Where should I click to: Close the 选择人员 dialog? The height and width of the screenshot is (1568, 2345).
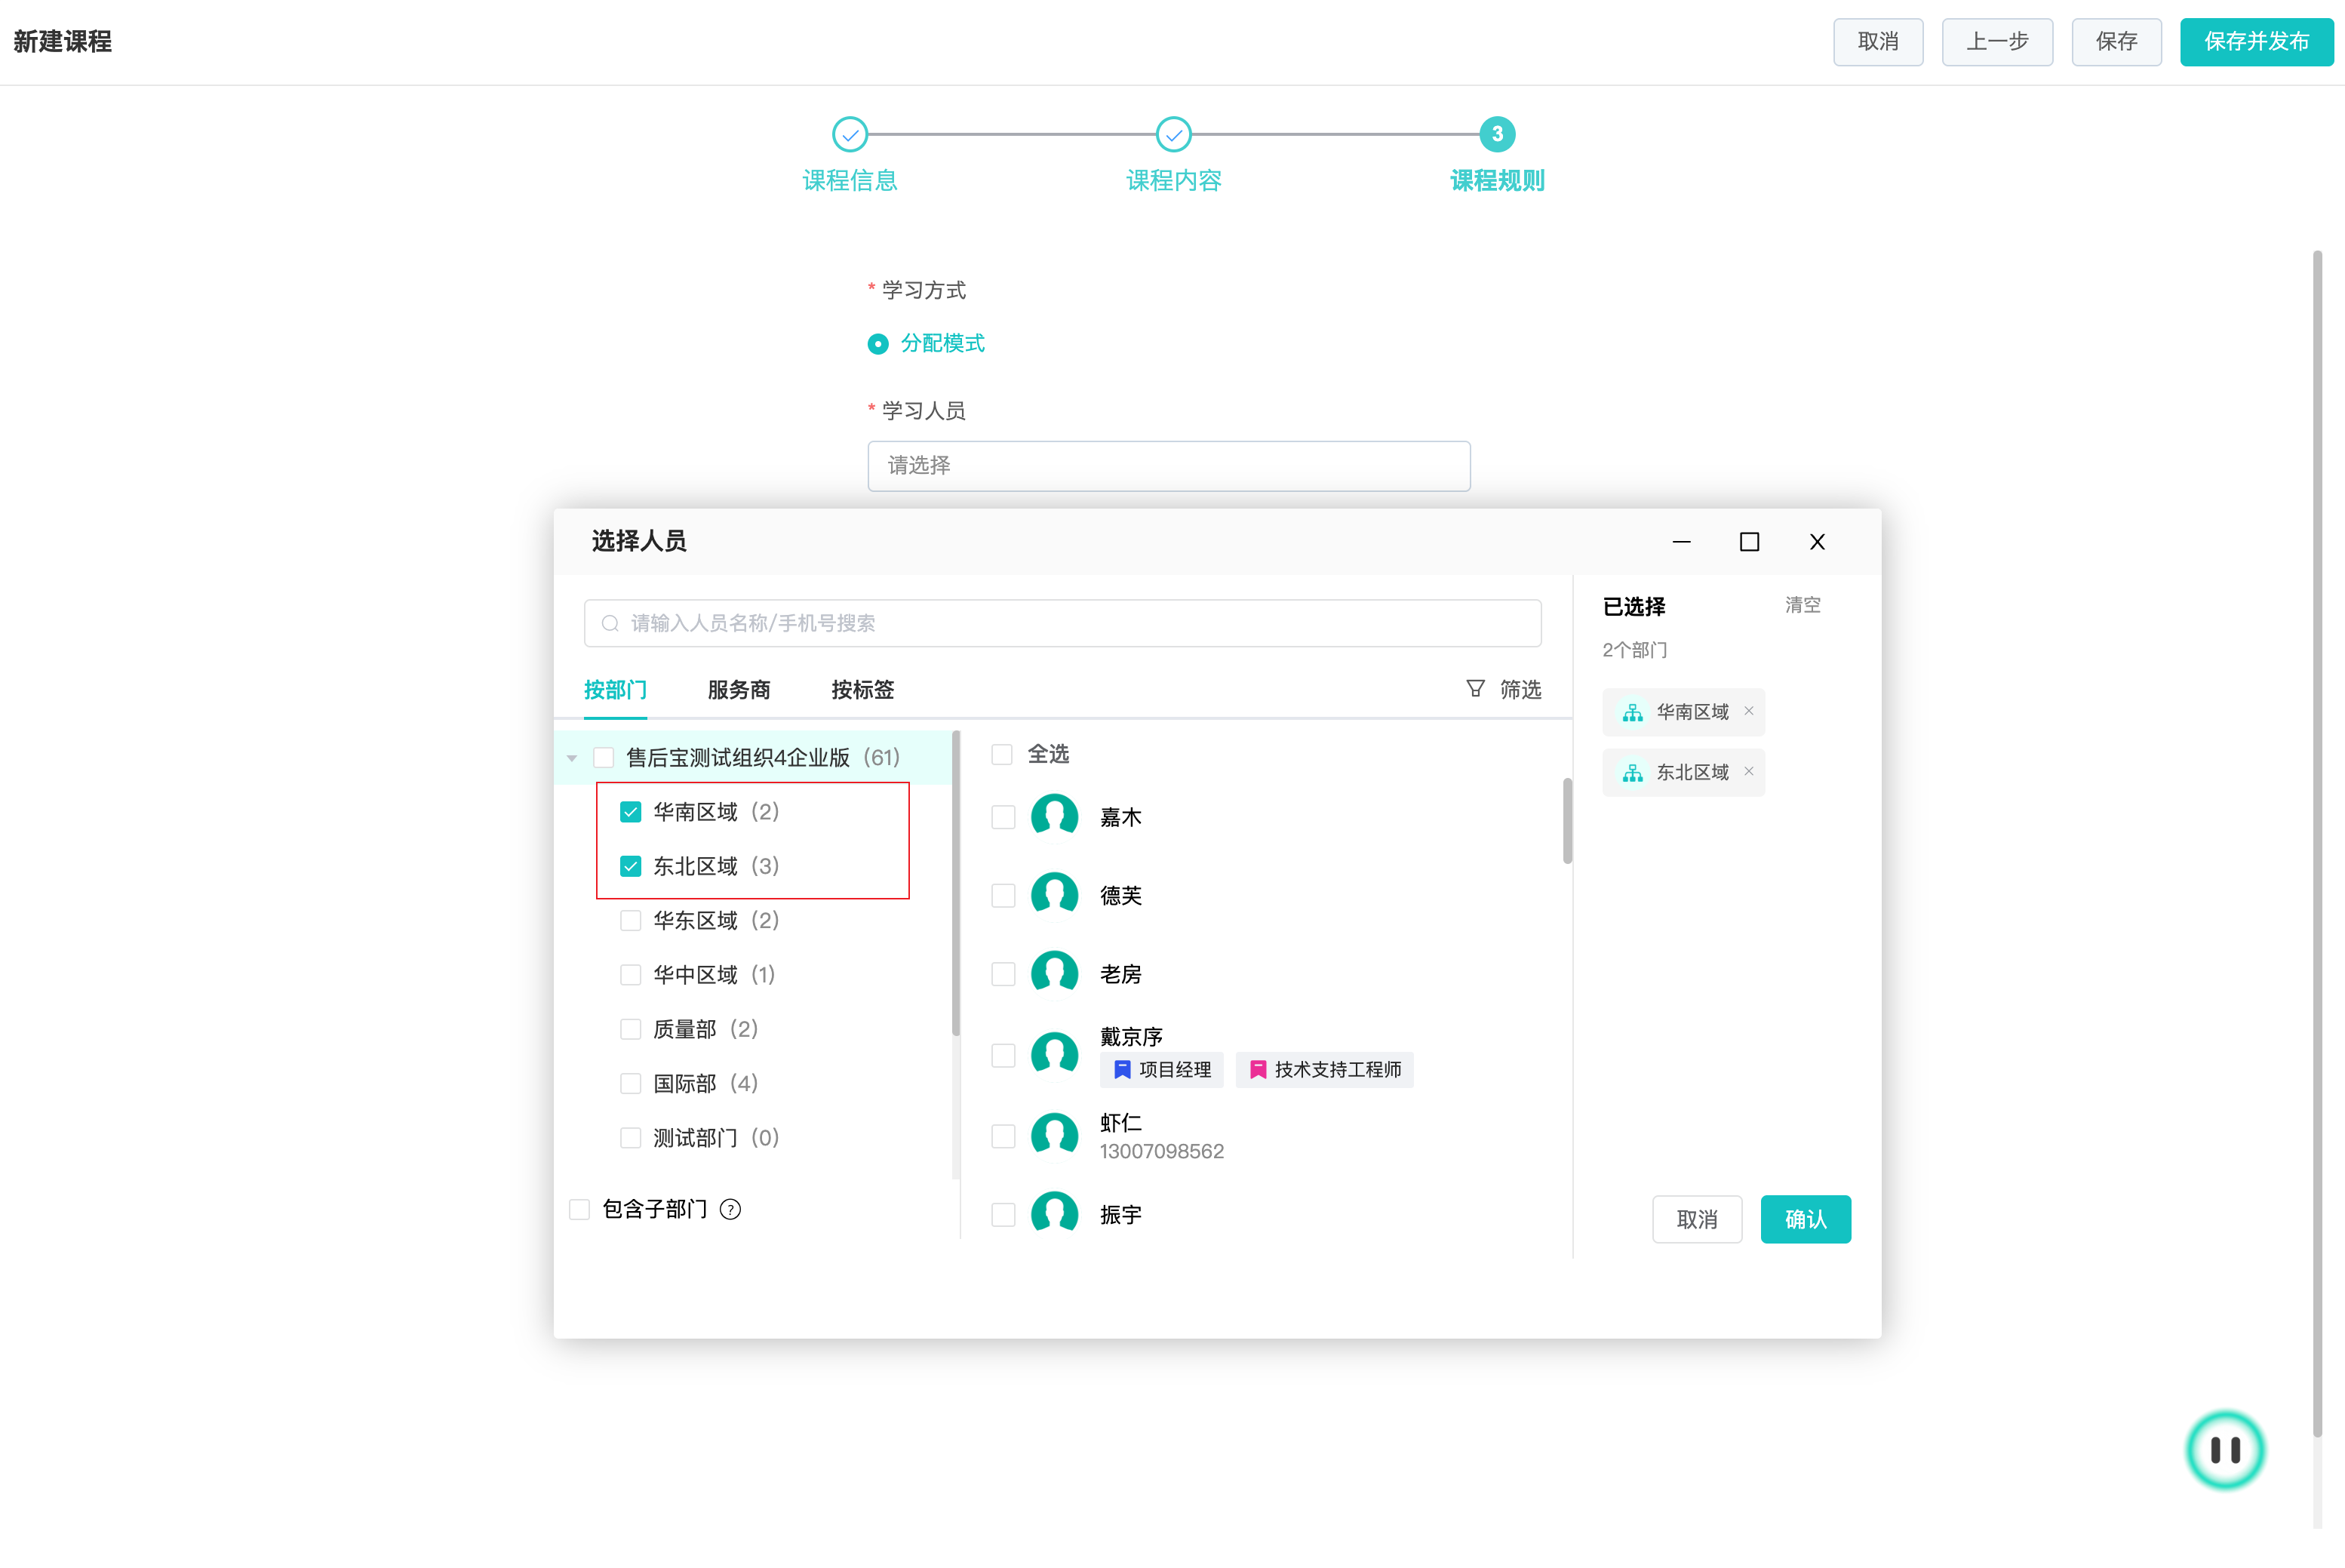click(1817, 541)
